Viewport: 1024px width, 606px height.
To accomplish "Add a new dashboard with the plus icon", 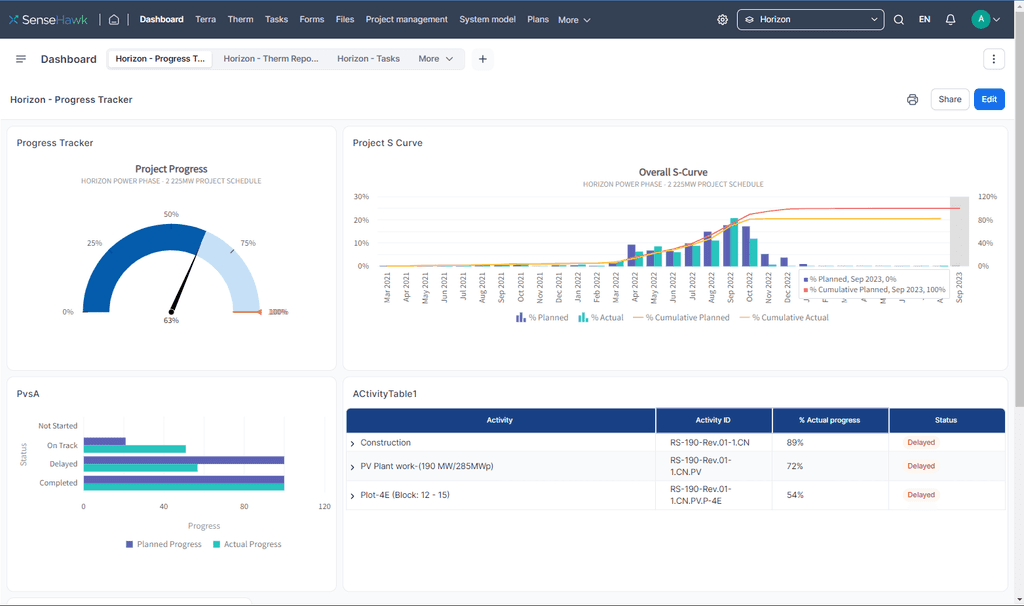I will [x=483, y=59].
